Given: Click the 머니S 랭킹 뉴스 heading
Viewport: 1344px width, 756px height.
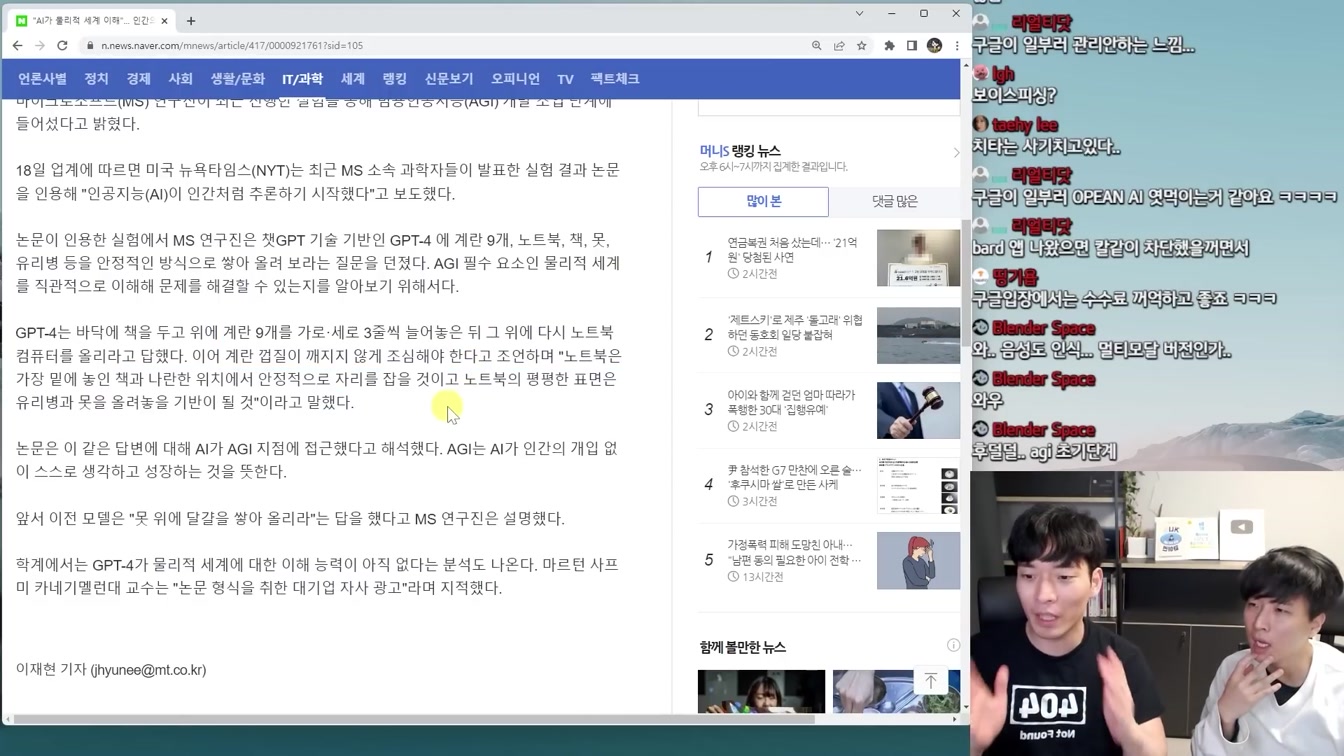Looking at the screenshot, I should pyautogui.click(x=740, y=151).
